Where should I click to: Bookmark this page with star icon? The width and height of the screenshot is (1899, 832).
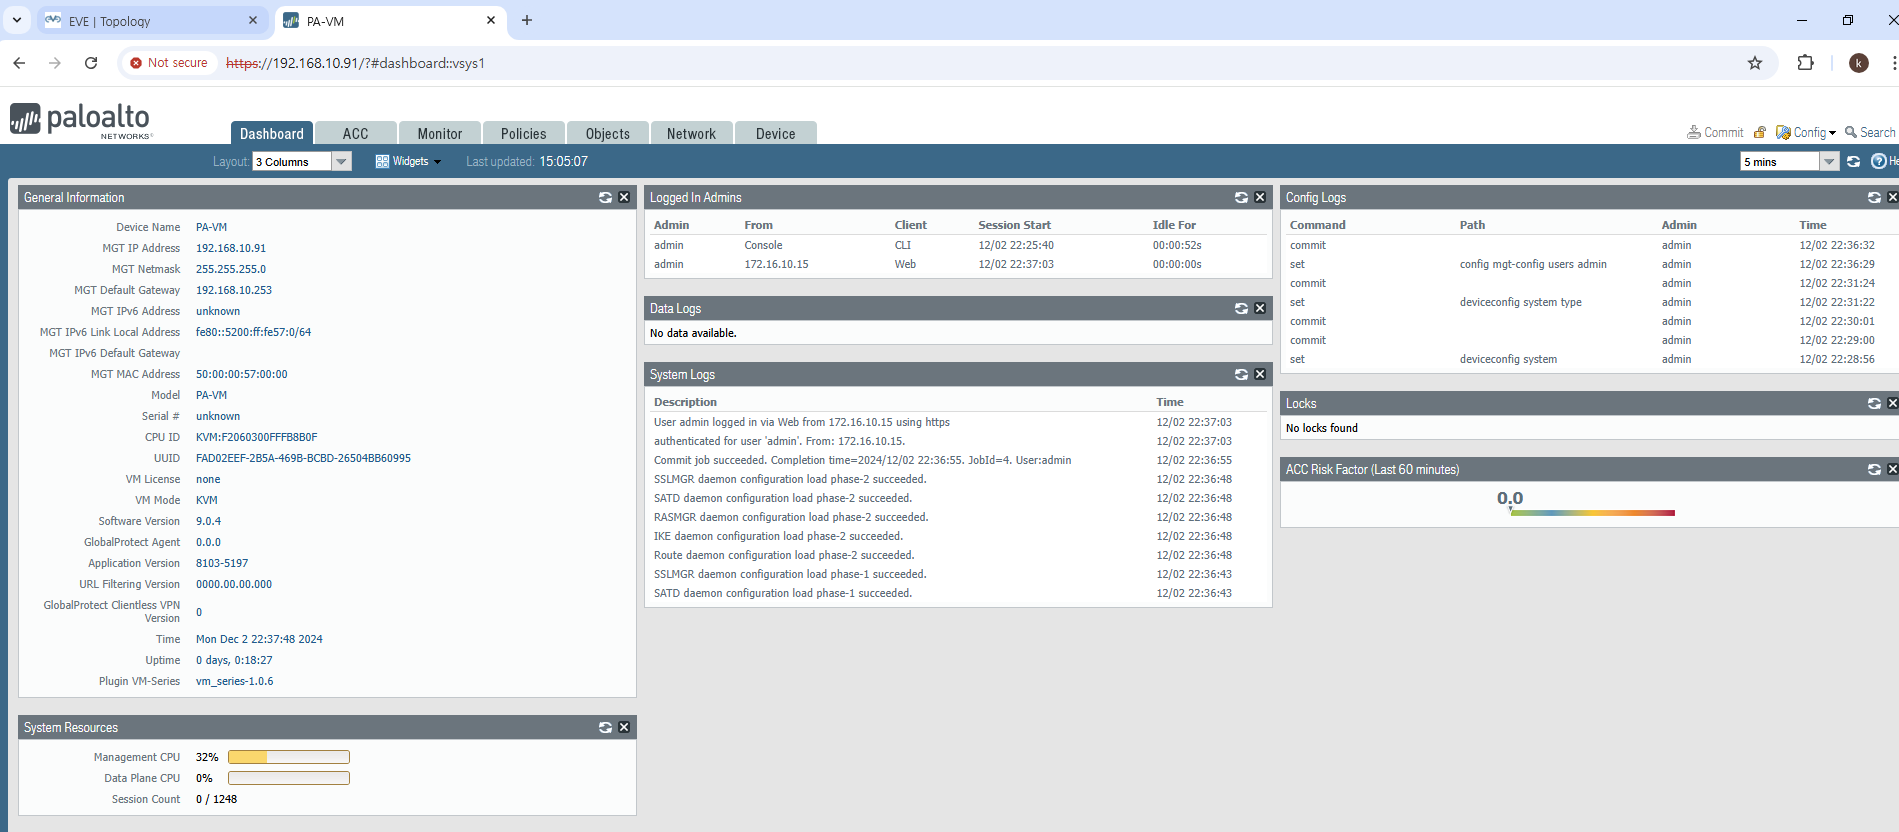pyautogui.click(x=1755, y=63)
